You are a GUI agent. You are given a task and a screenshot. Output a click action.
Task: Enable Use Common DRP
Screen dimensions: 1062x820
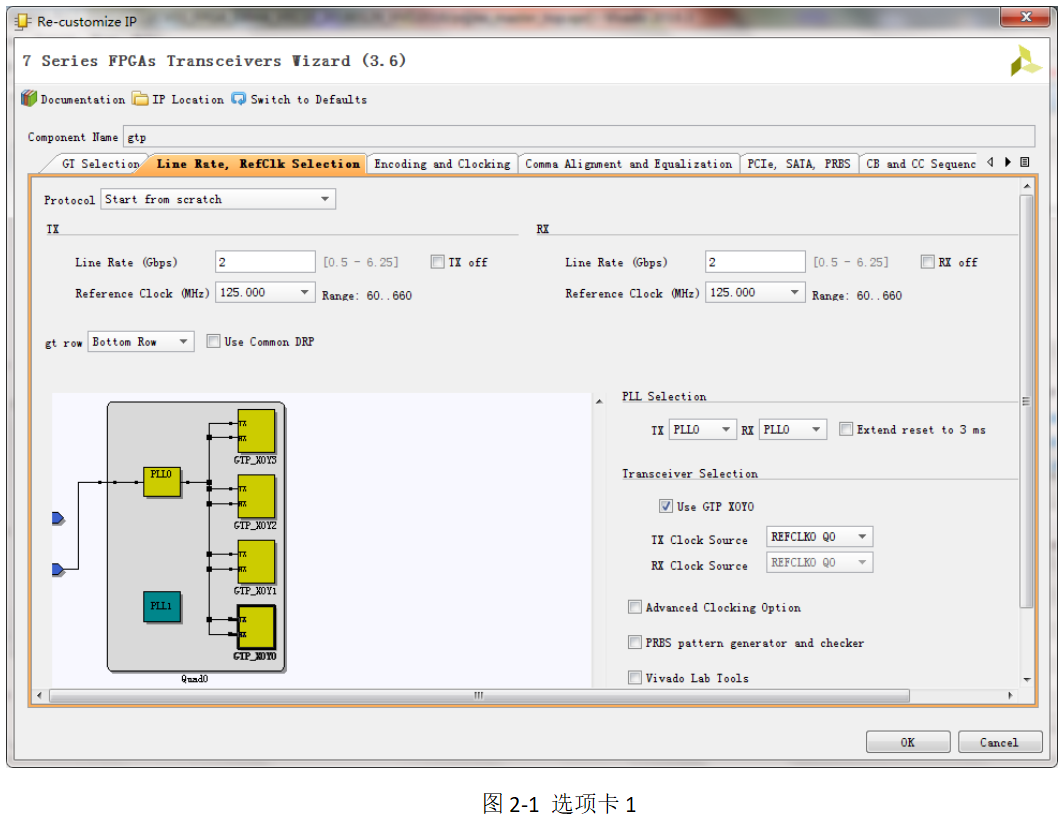(213, 341)
